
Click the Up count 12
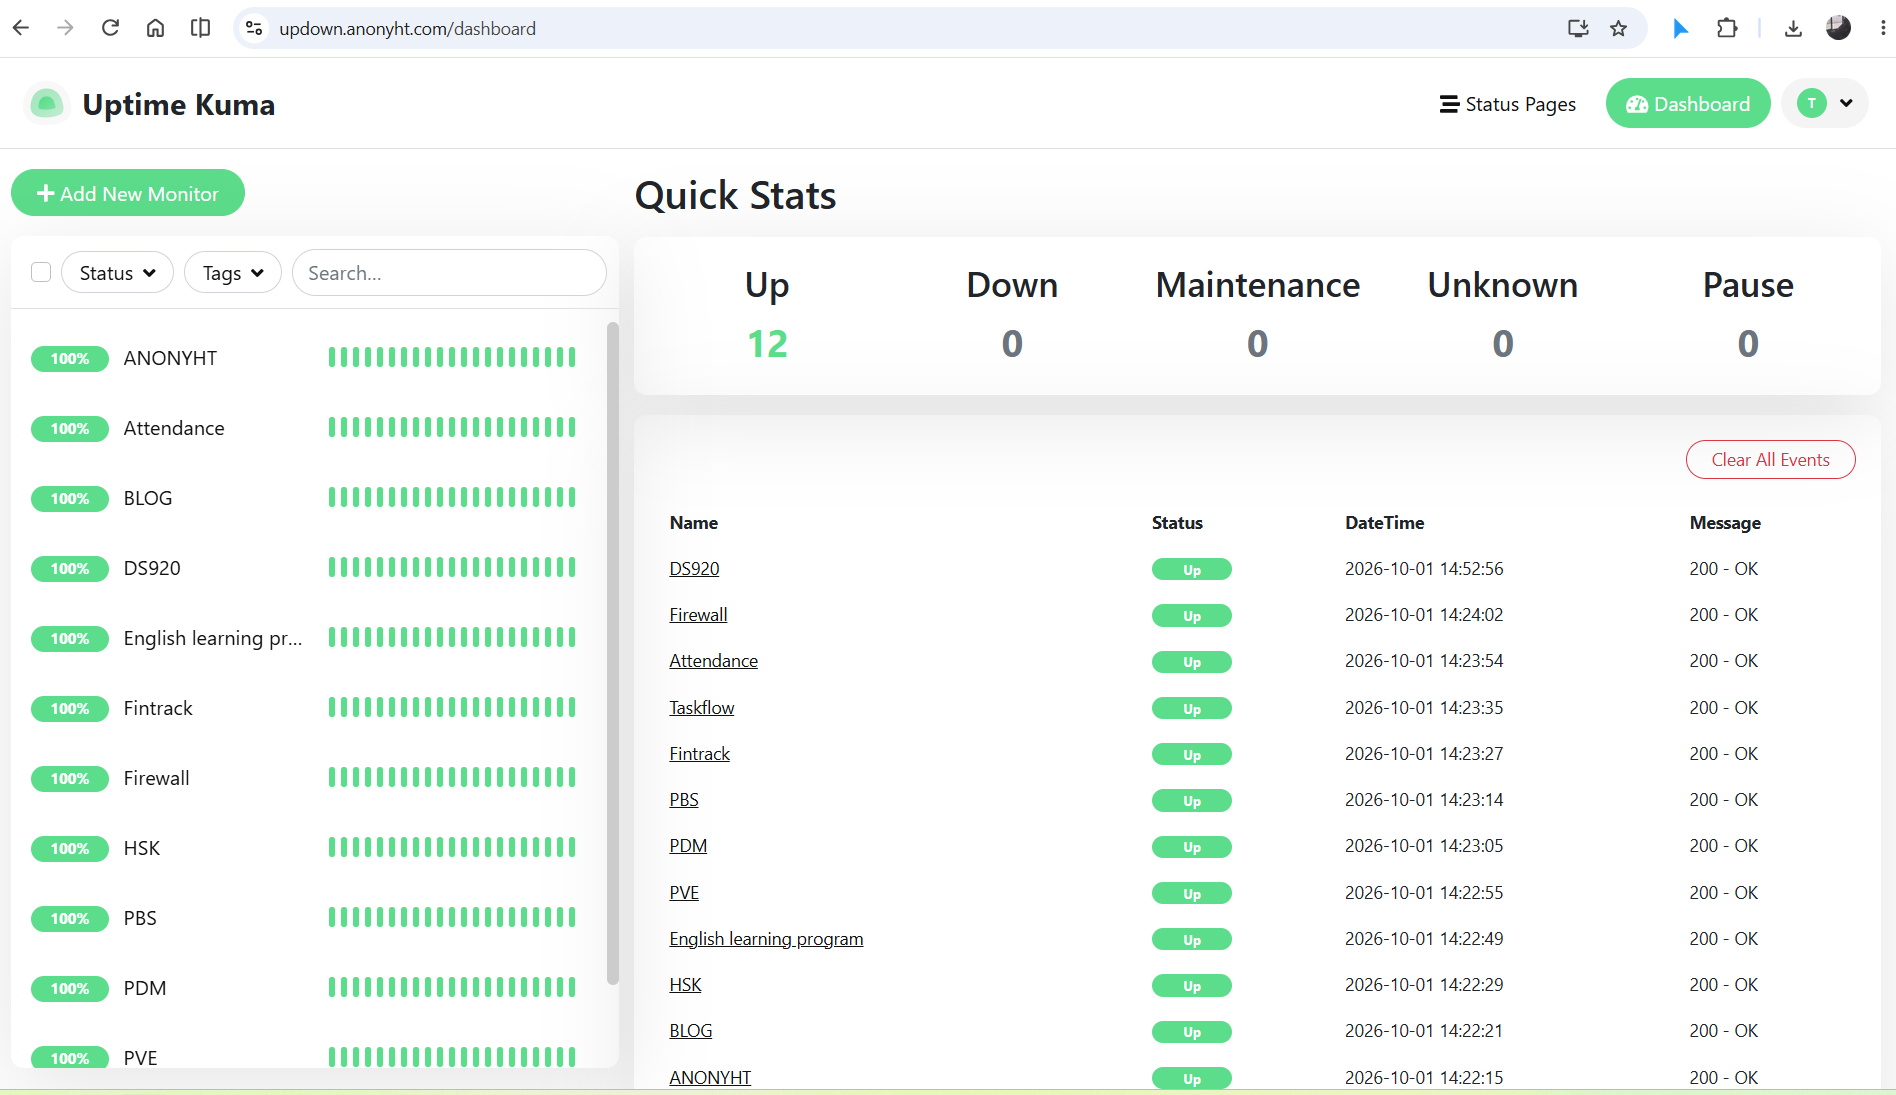coord(767,343)
